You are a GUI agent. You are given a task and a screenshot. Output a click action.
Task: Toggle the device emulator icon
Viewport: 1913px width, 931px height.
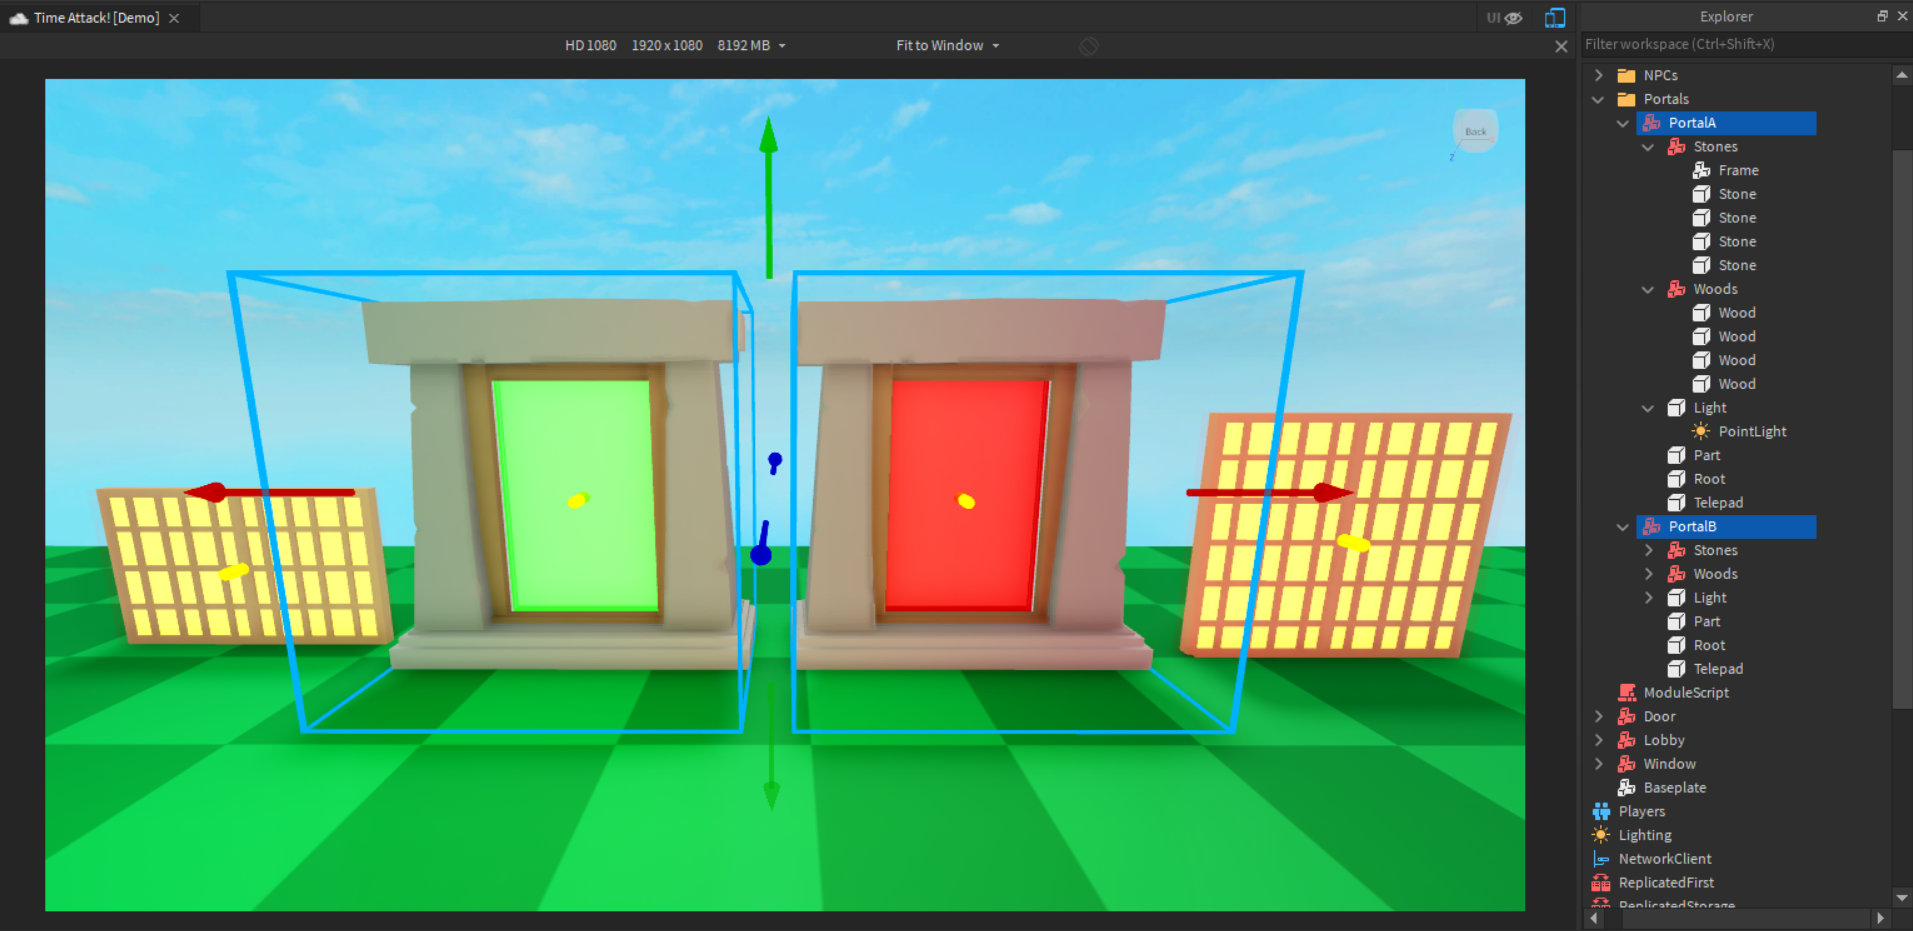(x=1555, y=17)
